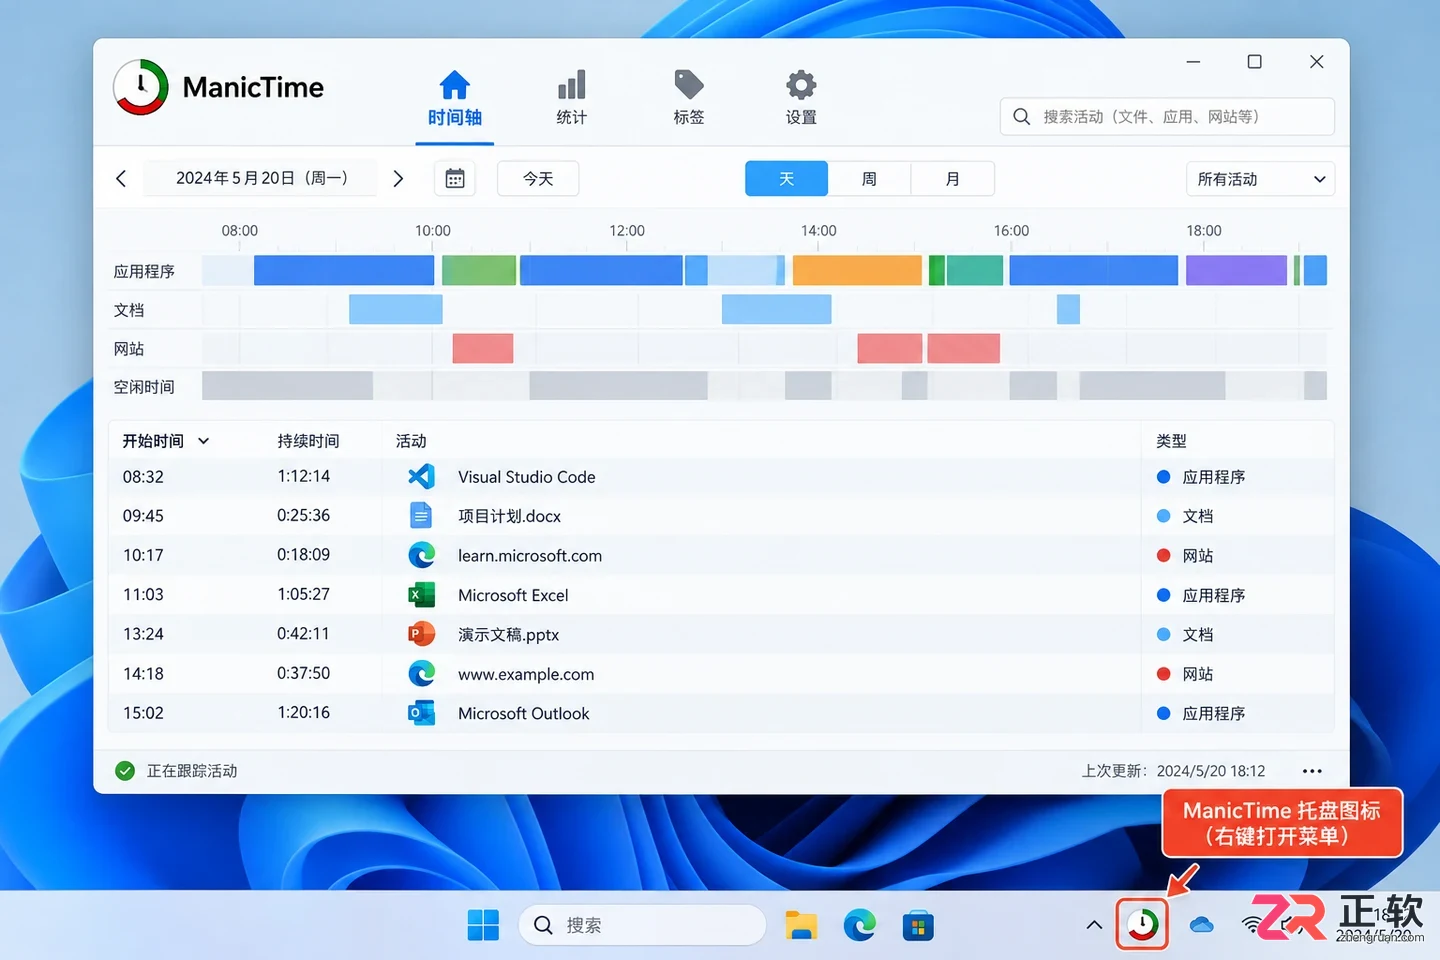Viewport: 1440px width, 960px height.
Task: Click the taskbar 搜索 search box
Action: [x=642, y=926]
